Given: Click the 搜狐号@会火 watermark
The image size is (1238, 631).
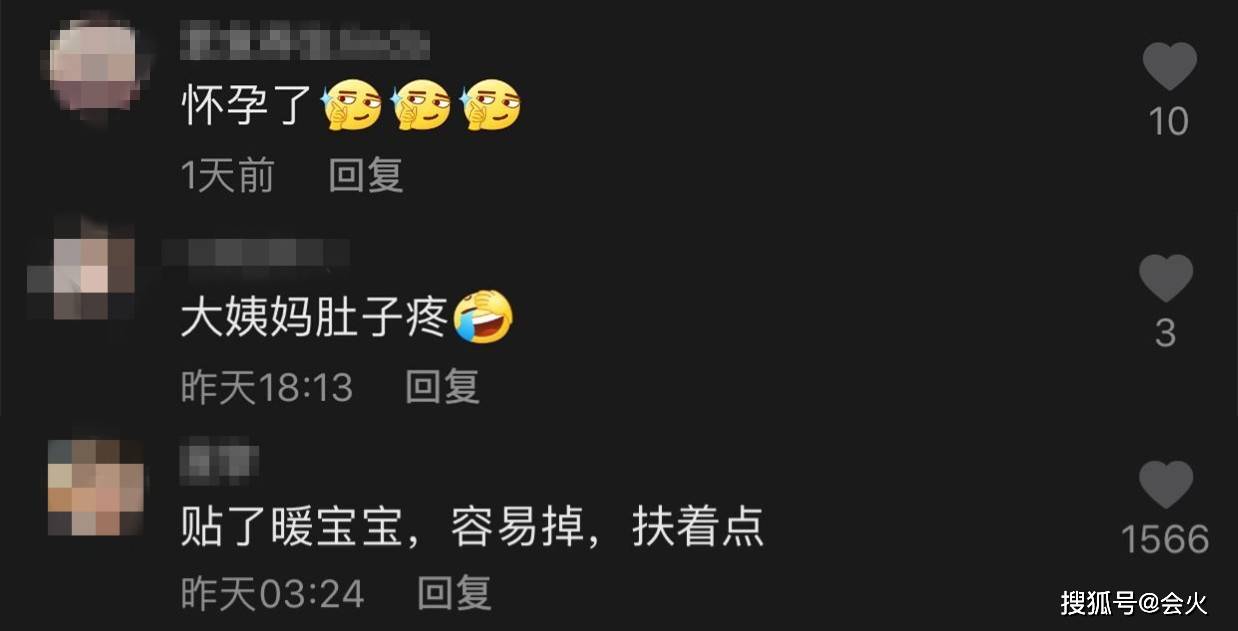Looking at the screenshot, I should point(1134,603).
